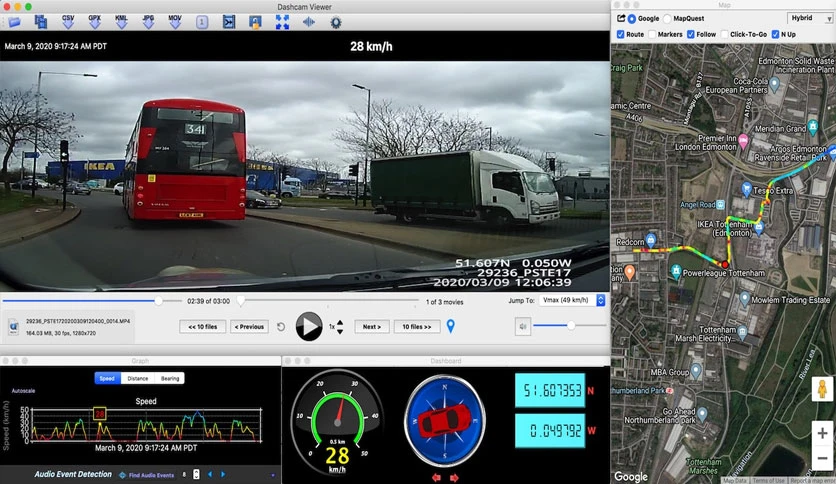Image resolution: width=836 pixels, height=484 pixels.
Task: Adjust the audio events count stepper
Action: [x=196, y=474]
